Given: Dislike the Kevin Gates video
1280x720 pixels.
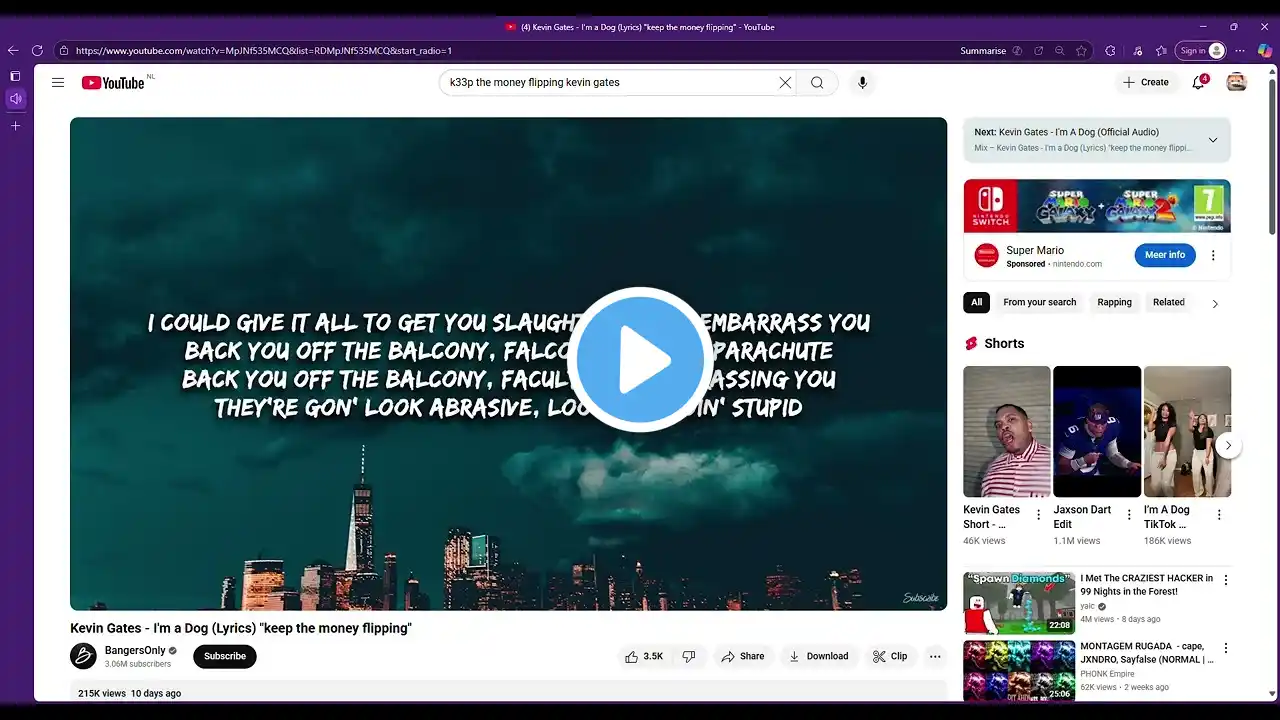Looking at the screenshot, I should (x=689, y=656).
